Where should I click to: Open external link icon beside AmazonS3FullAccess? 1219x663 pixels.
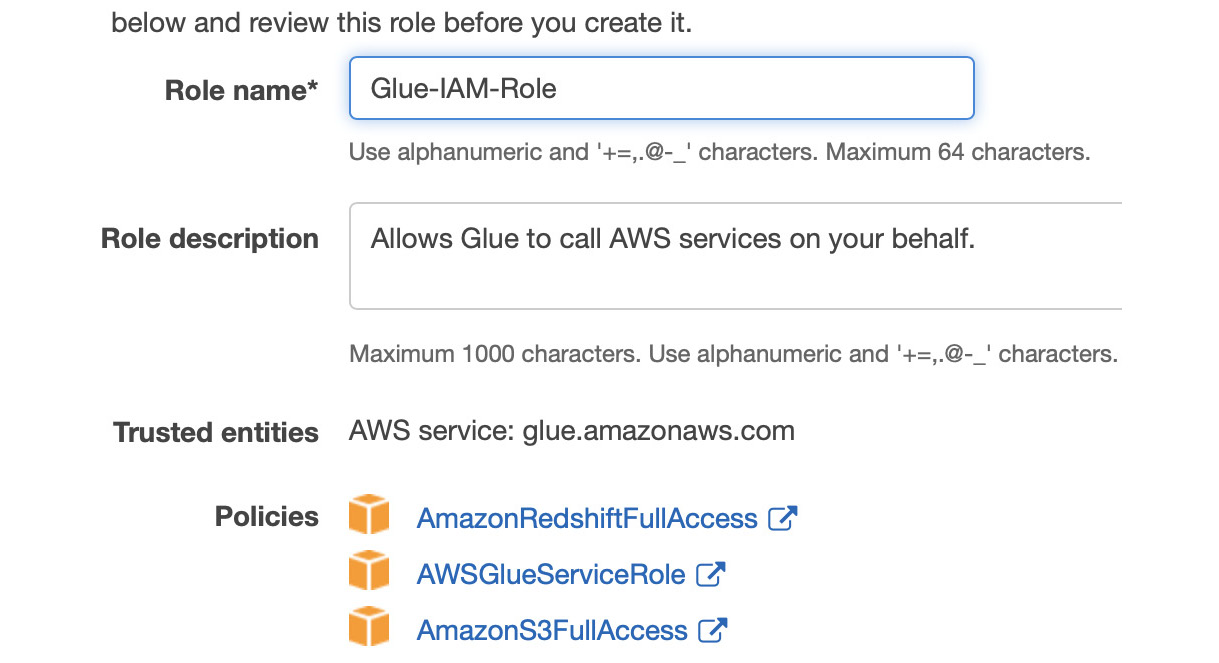713,630
